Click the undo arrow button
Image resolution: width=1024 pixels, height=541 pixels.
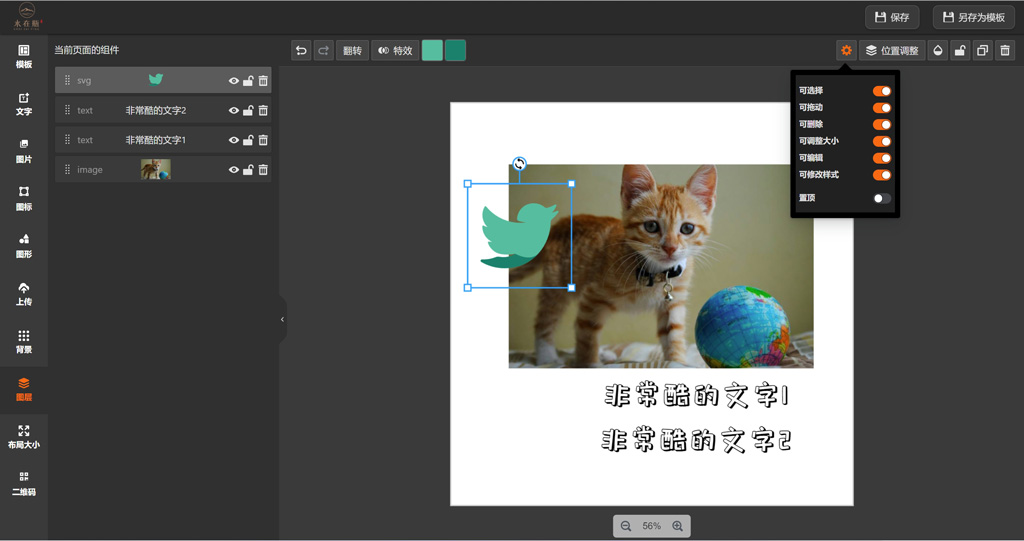301,50
